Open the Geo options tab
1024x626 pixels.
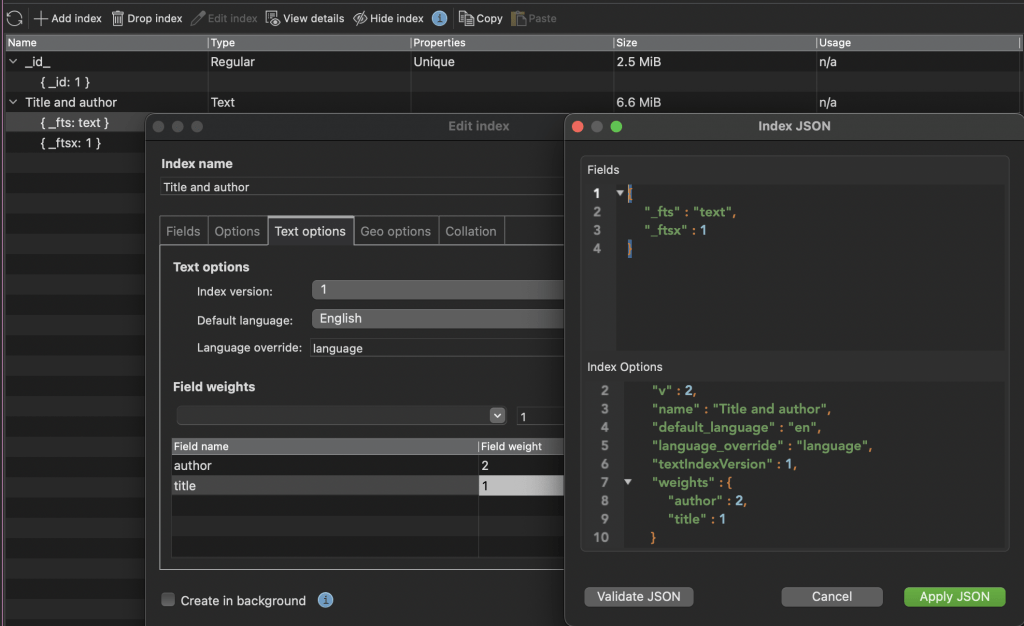395,230
